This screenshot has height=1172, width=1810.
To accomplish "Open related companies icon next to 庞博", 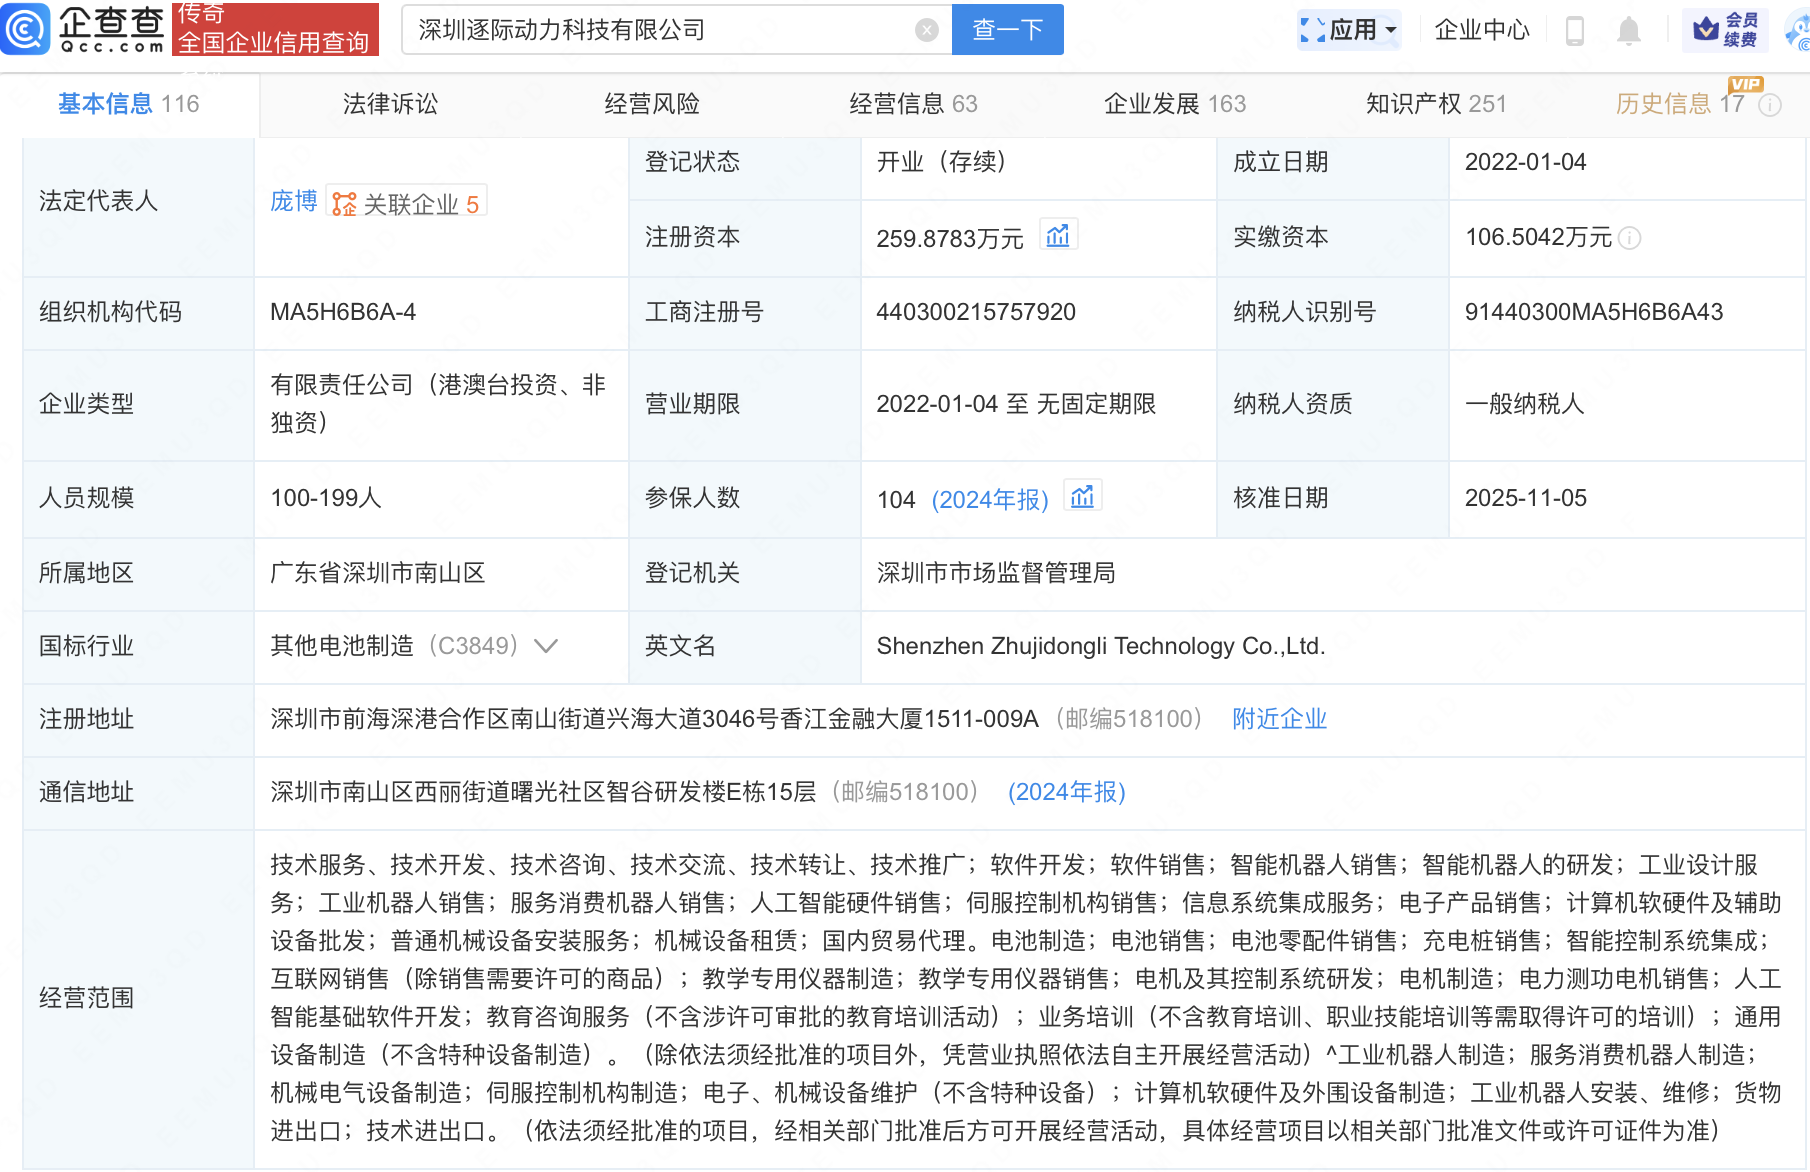I will tap(344, 204).
